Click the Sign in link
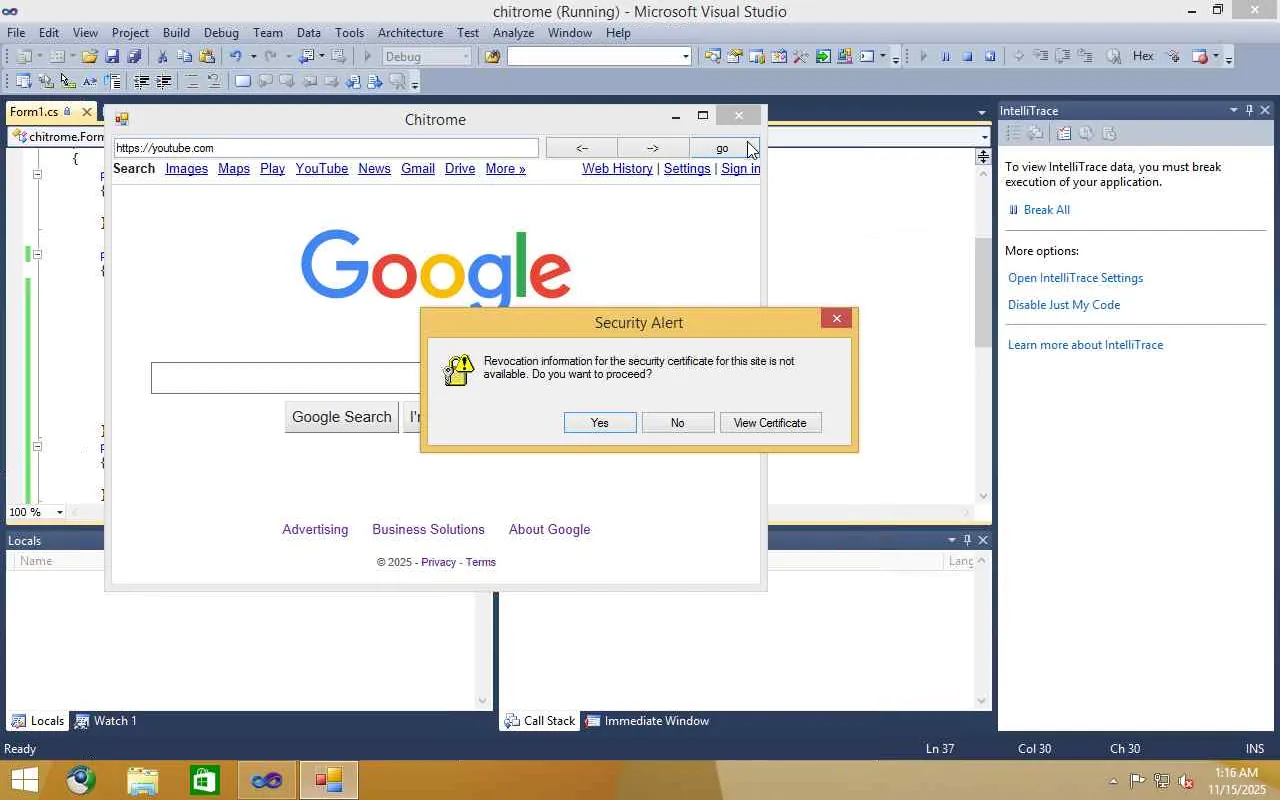The height and width of the screenshot is (800, 1280). click(x=741, y=169)
